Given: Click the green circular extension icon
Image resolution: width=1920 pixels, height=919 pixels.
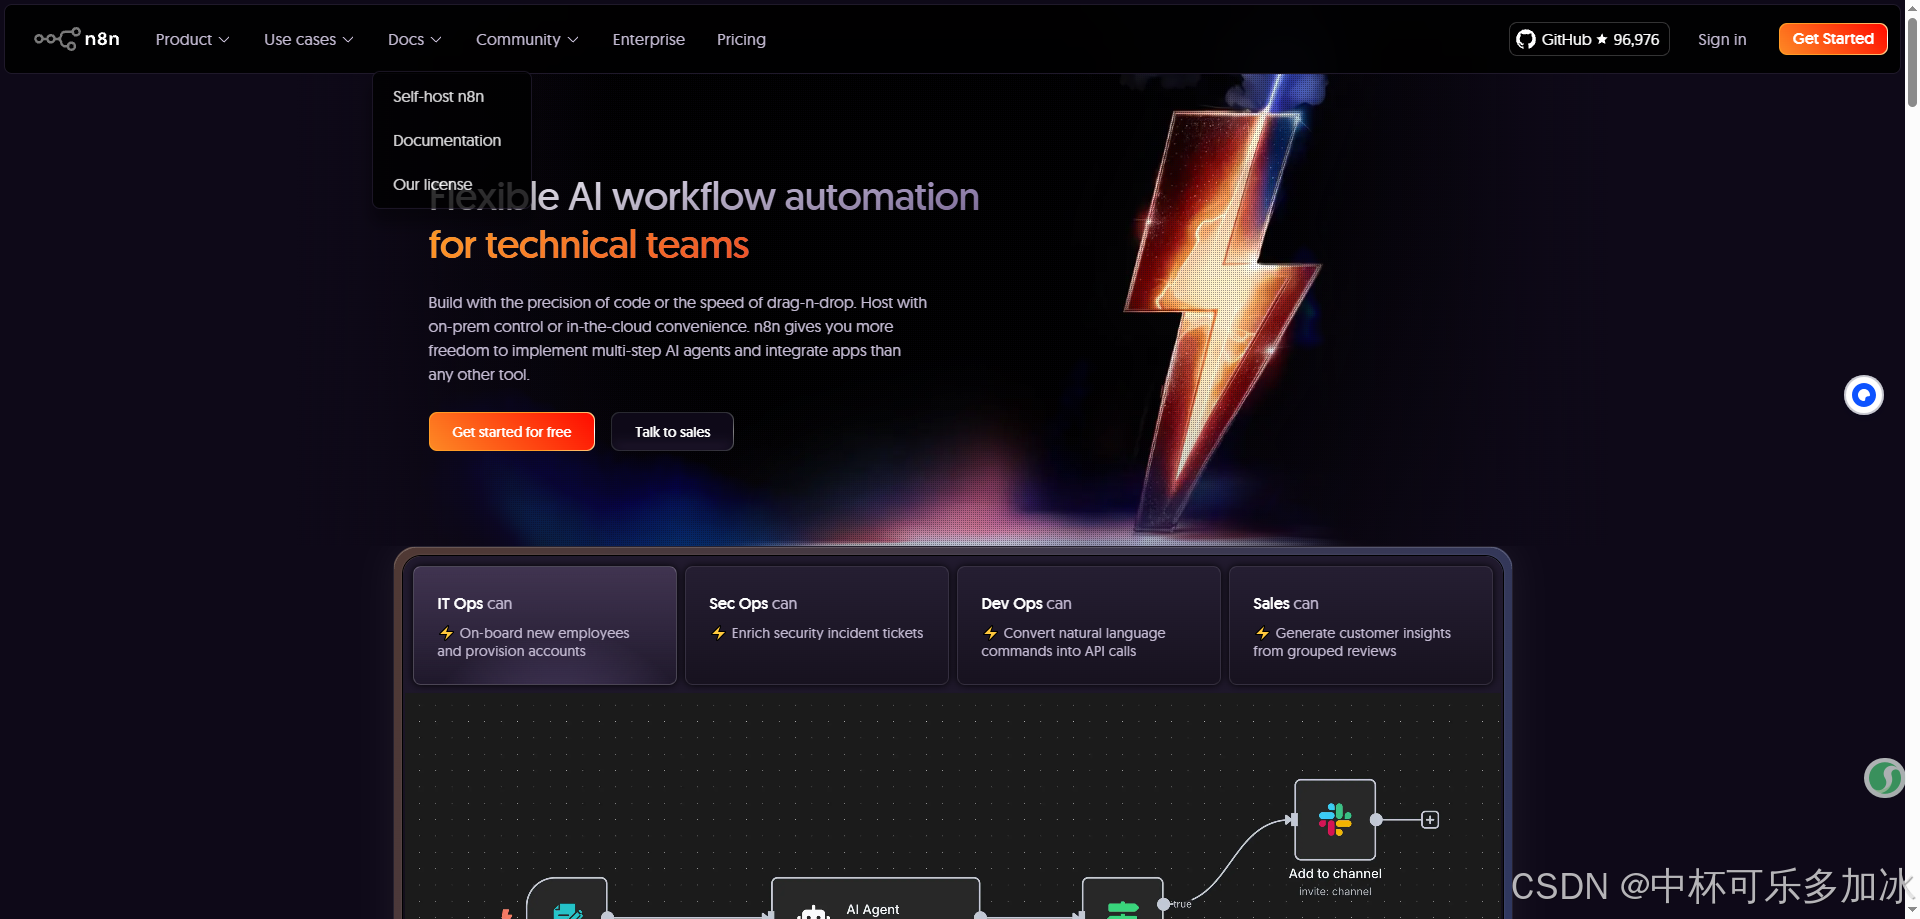Looking at the screenshot, I should pos(1884,778).
